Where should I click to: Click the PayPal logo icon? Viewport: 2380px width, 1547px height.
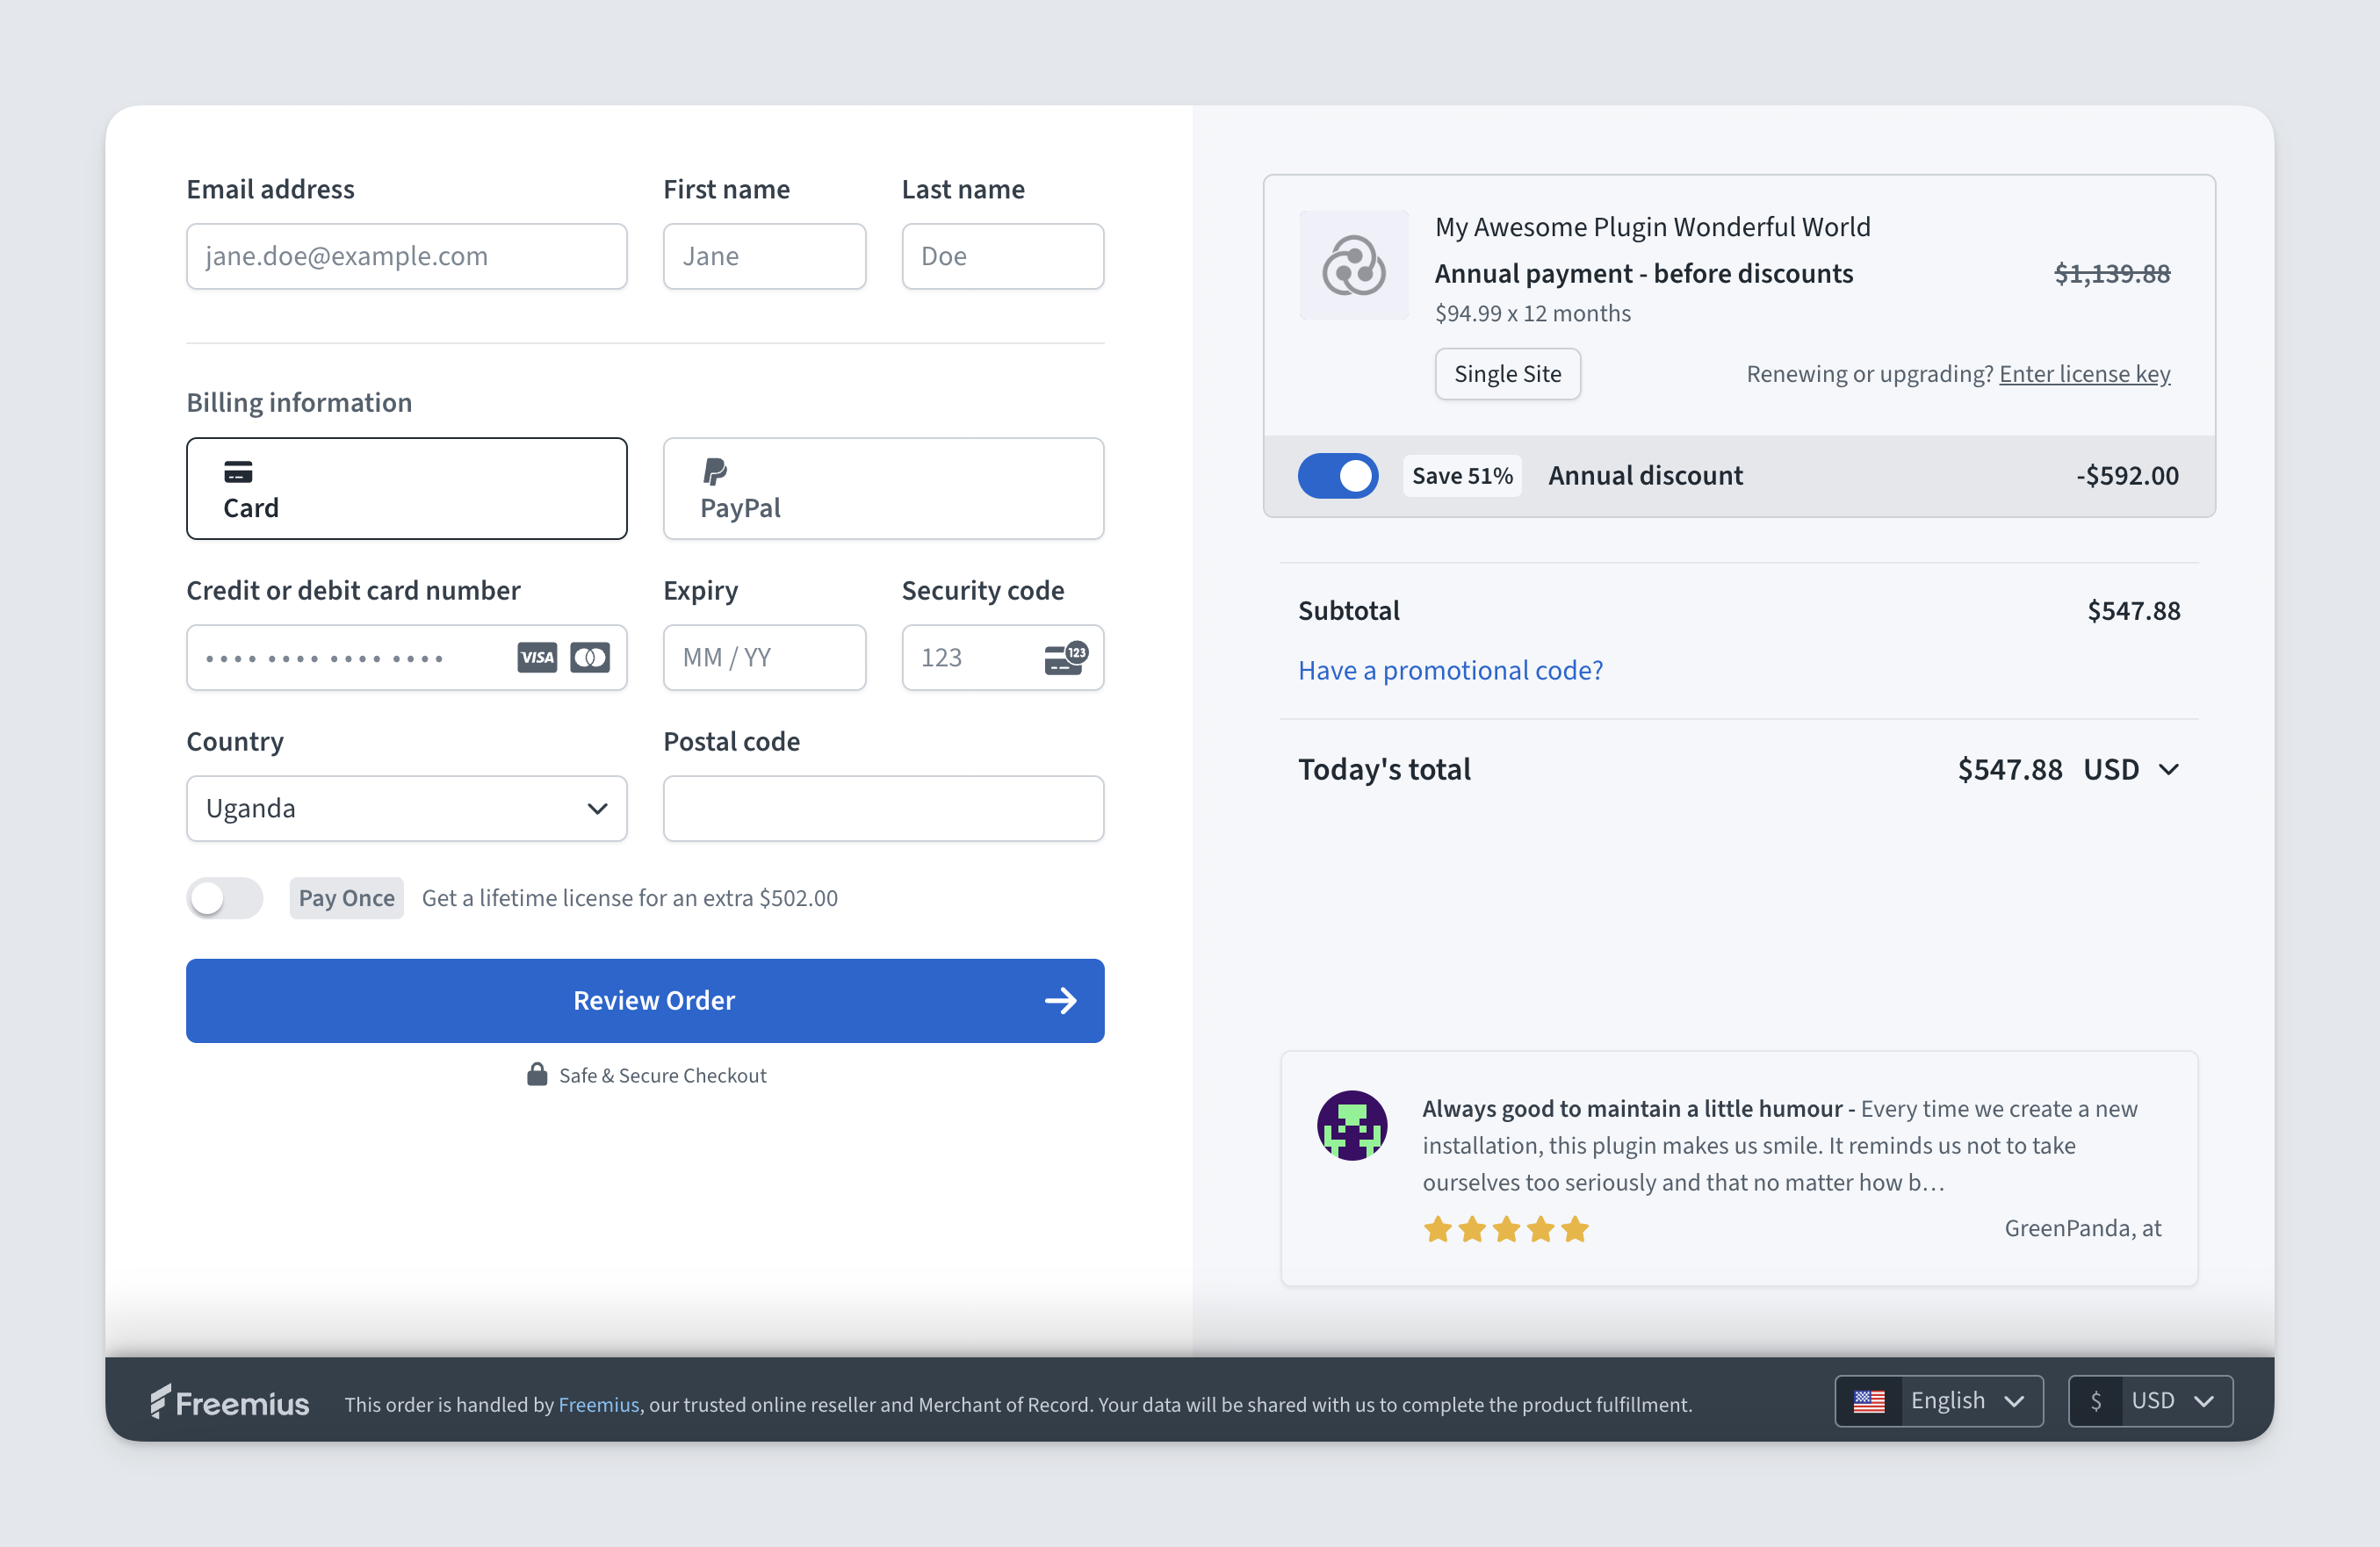pos(715,471)
